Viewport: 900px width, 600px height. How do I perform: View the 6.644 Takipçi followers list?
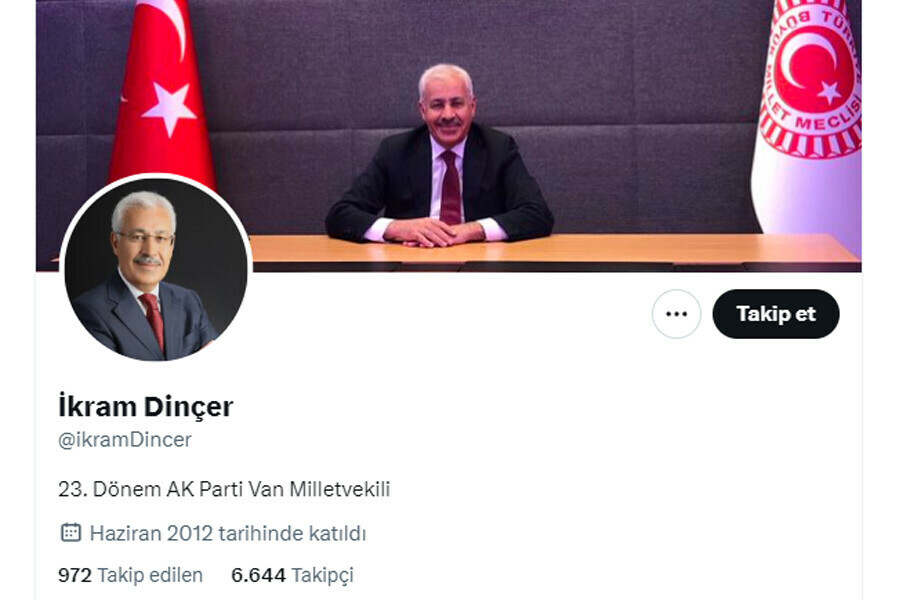(292, 575)
